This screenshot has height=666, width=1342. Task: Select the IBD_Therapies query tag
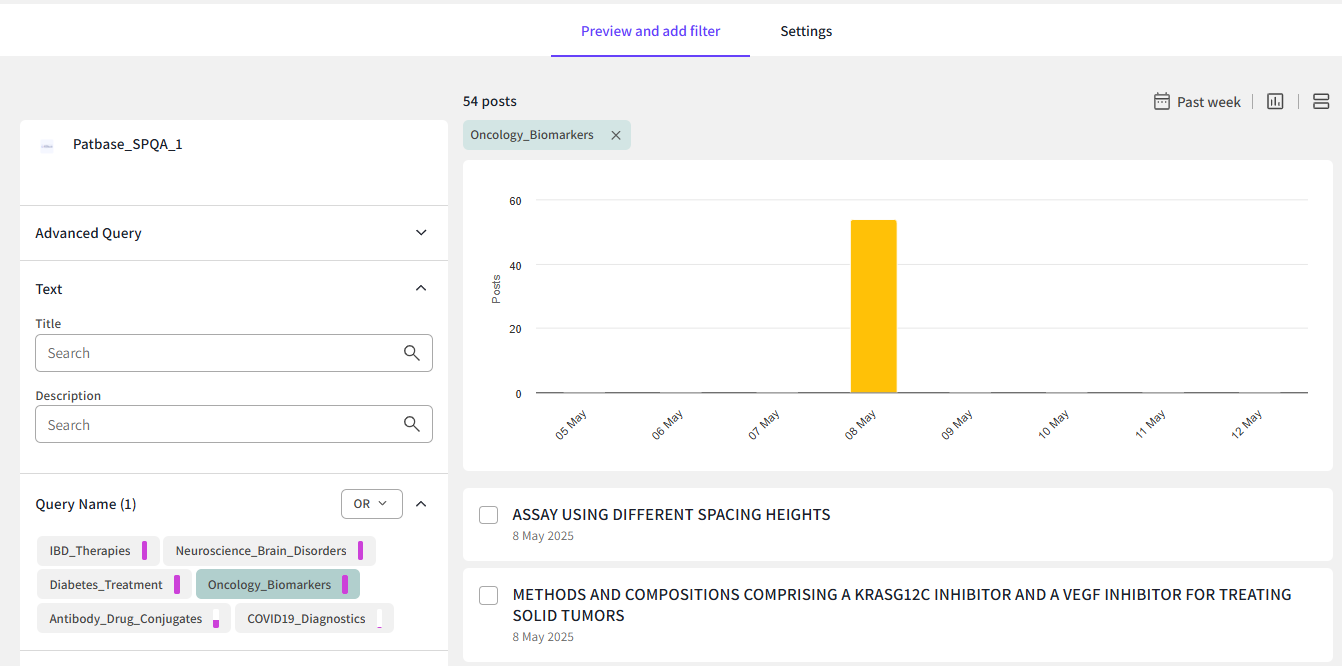[90, 551]
